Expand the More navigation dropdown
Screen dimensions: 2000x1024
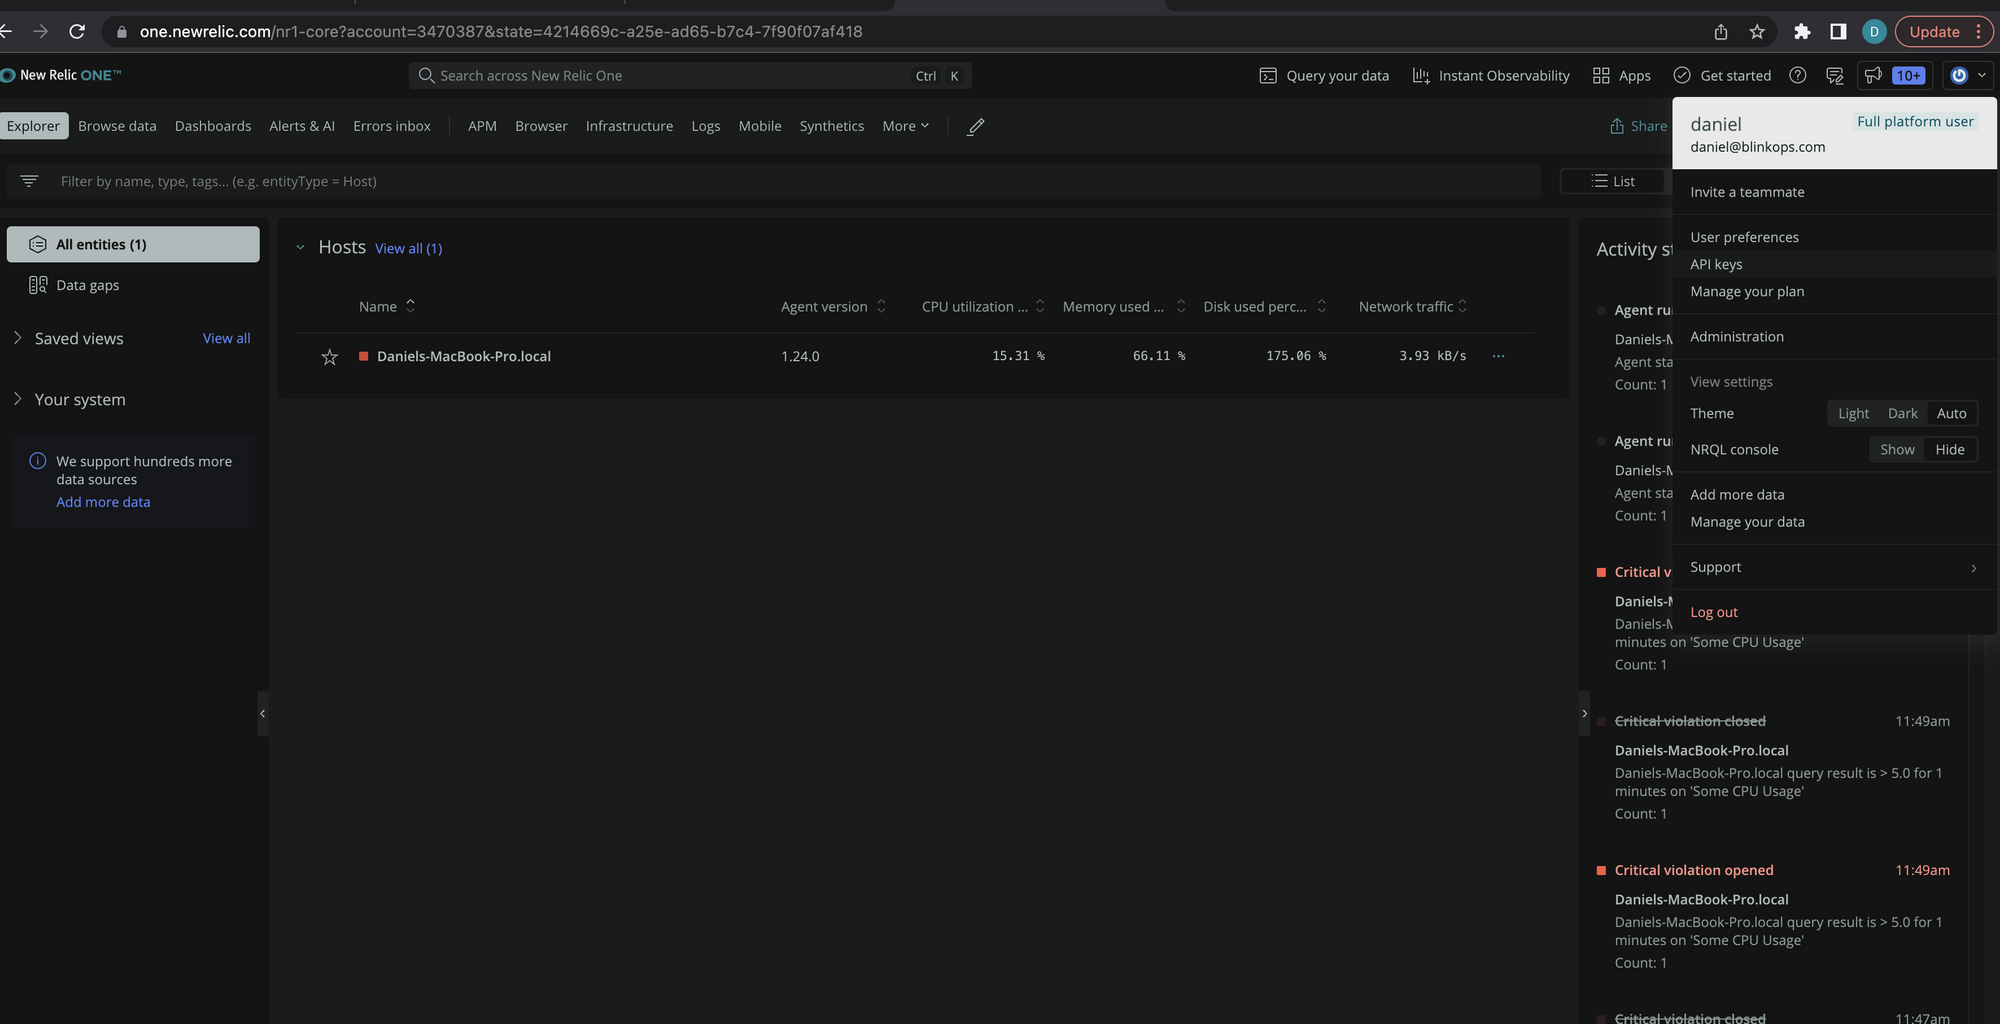click(906, 126)
